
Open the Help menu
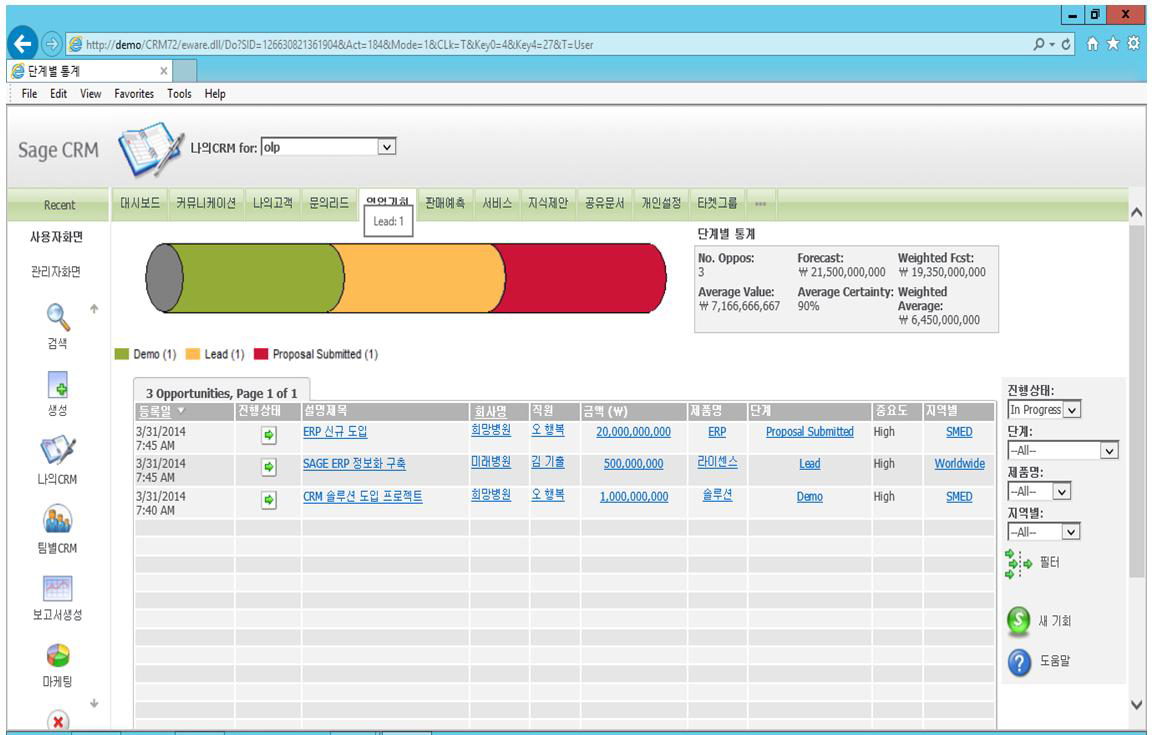click(x=215, y=93)
